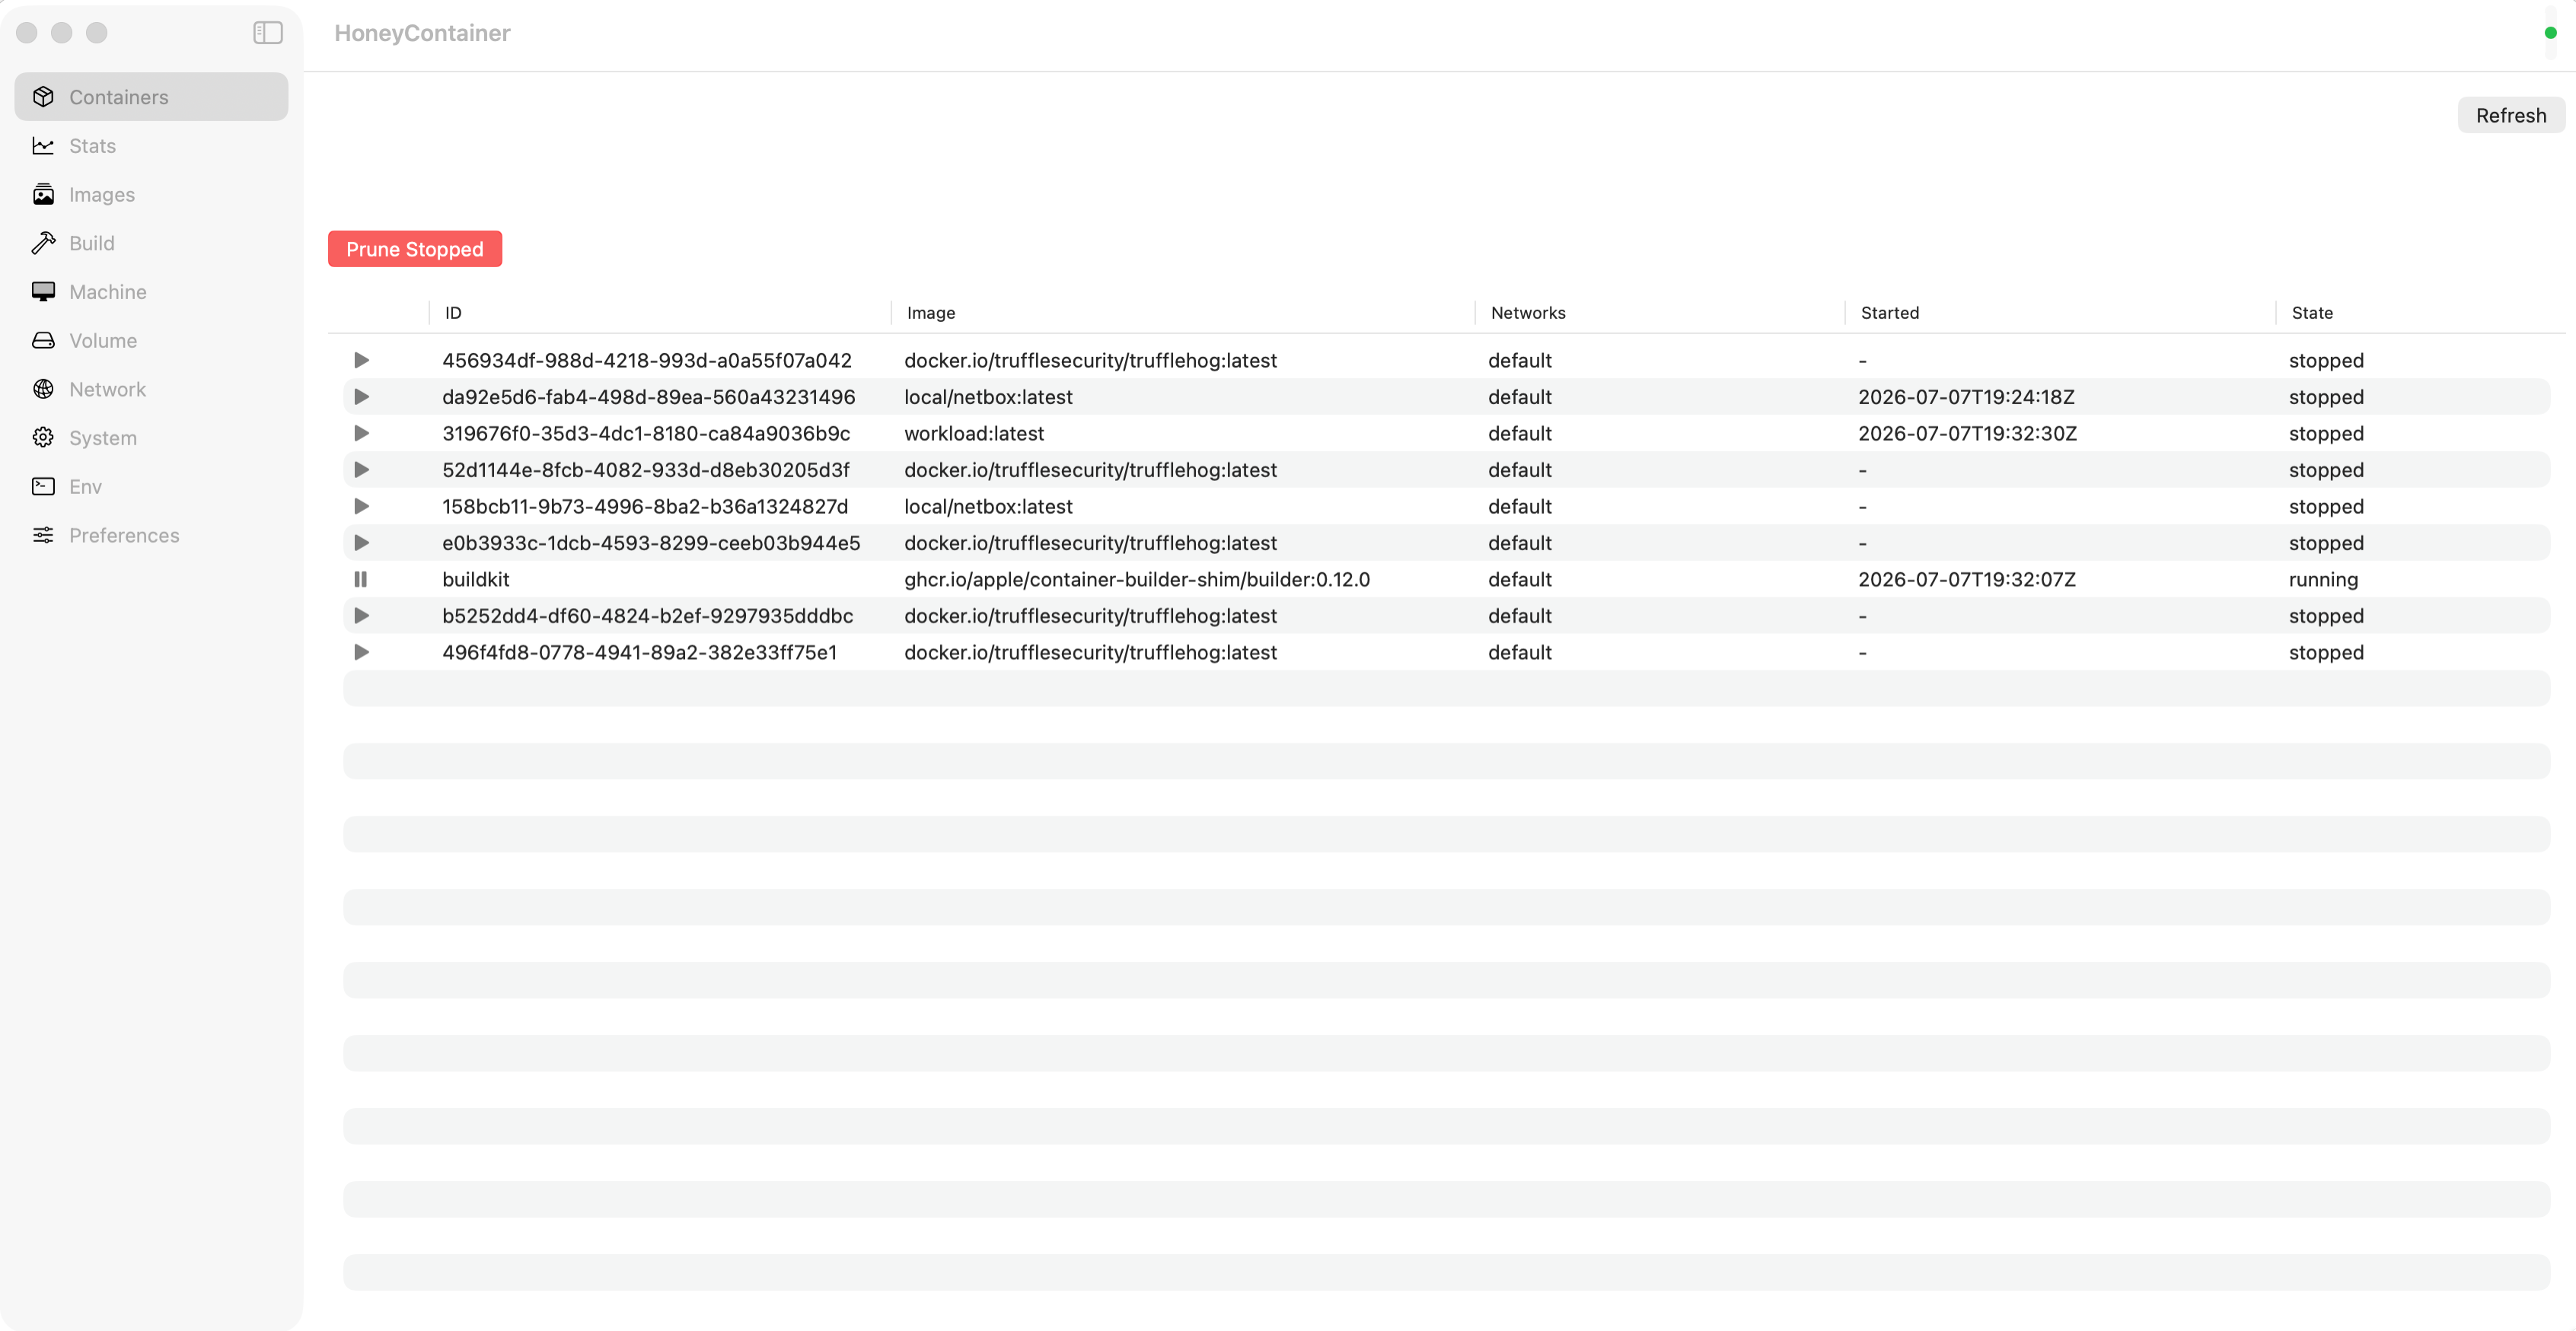This screenshot has height=1331, width=2576.
Task: Click stopped state in the 158bcb11 row
Action: click(2326, 506)
